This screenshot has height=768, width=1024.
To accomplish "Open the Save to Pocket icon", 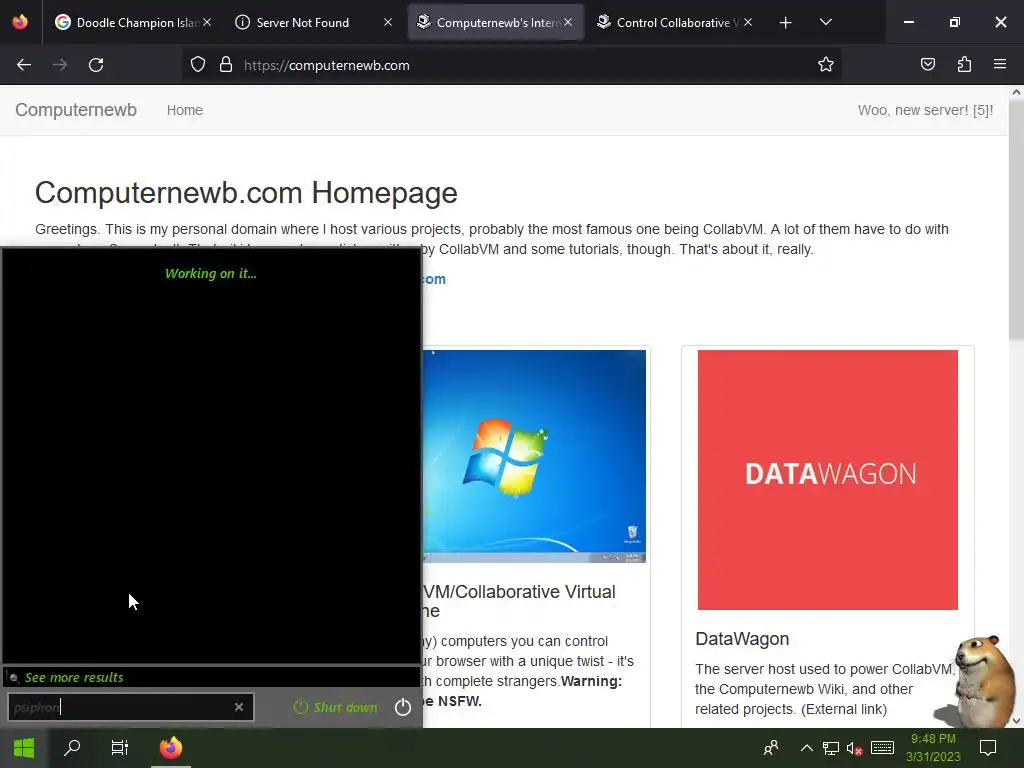I will click(x=927, y=65).
